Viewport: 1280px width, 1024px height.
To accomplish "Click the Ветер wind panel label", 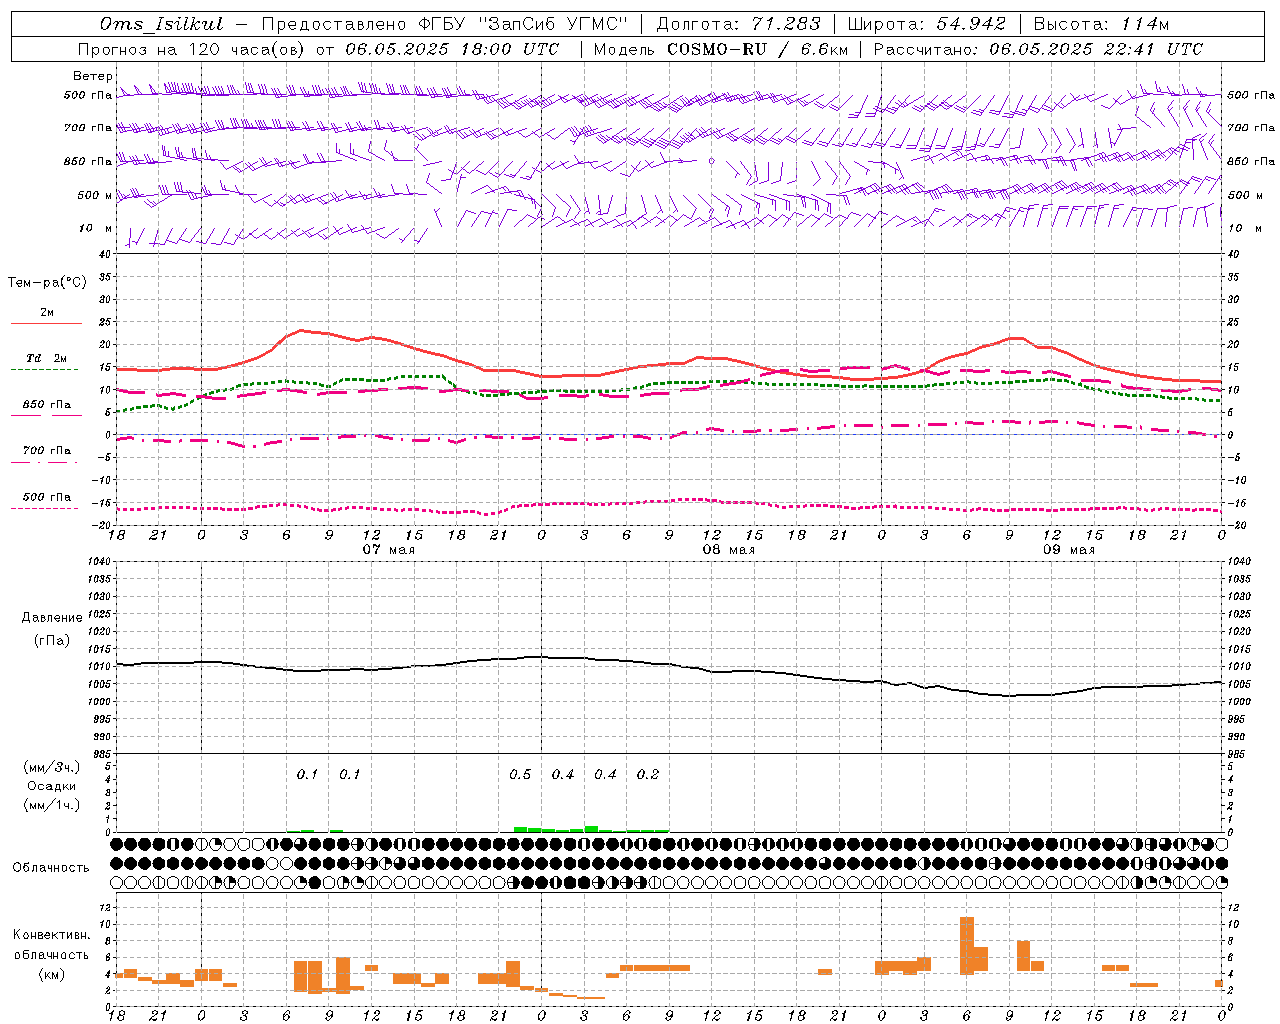I will (93, 76).
